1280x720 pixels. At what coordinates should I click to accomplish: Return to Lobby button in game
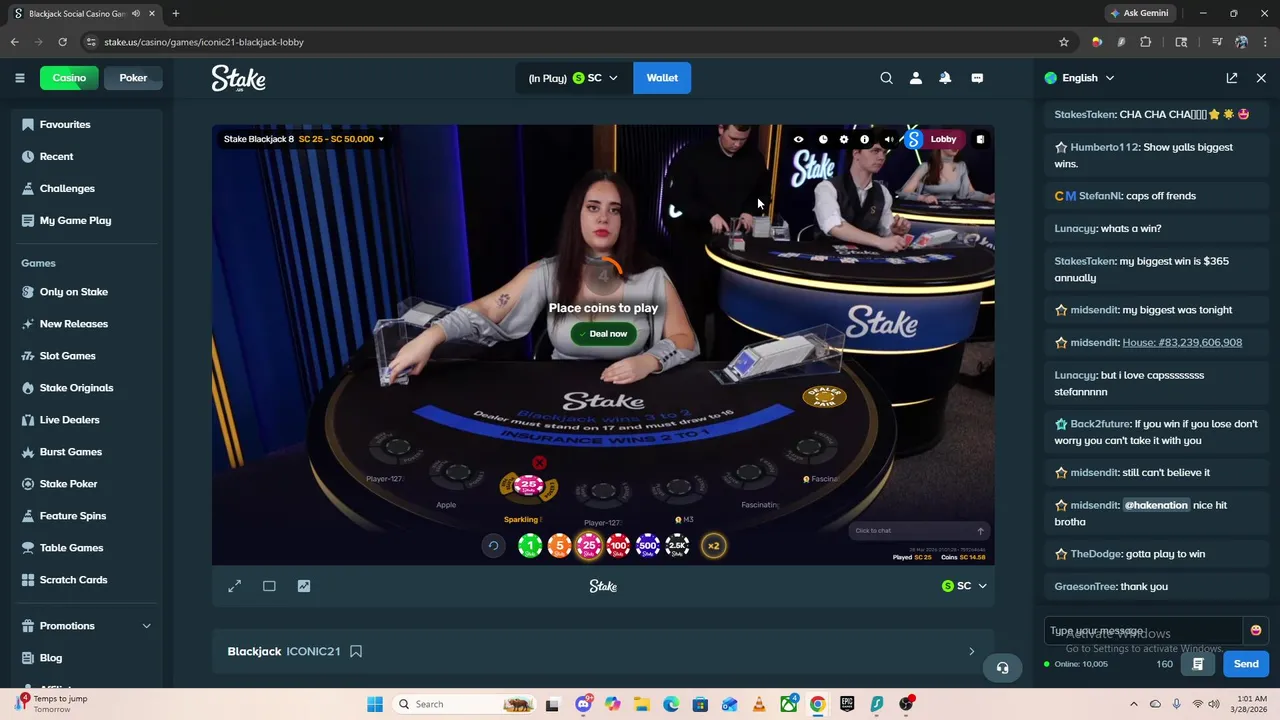click(x=943, y=139)
